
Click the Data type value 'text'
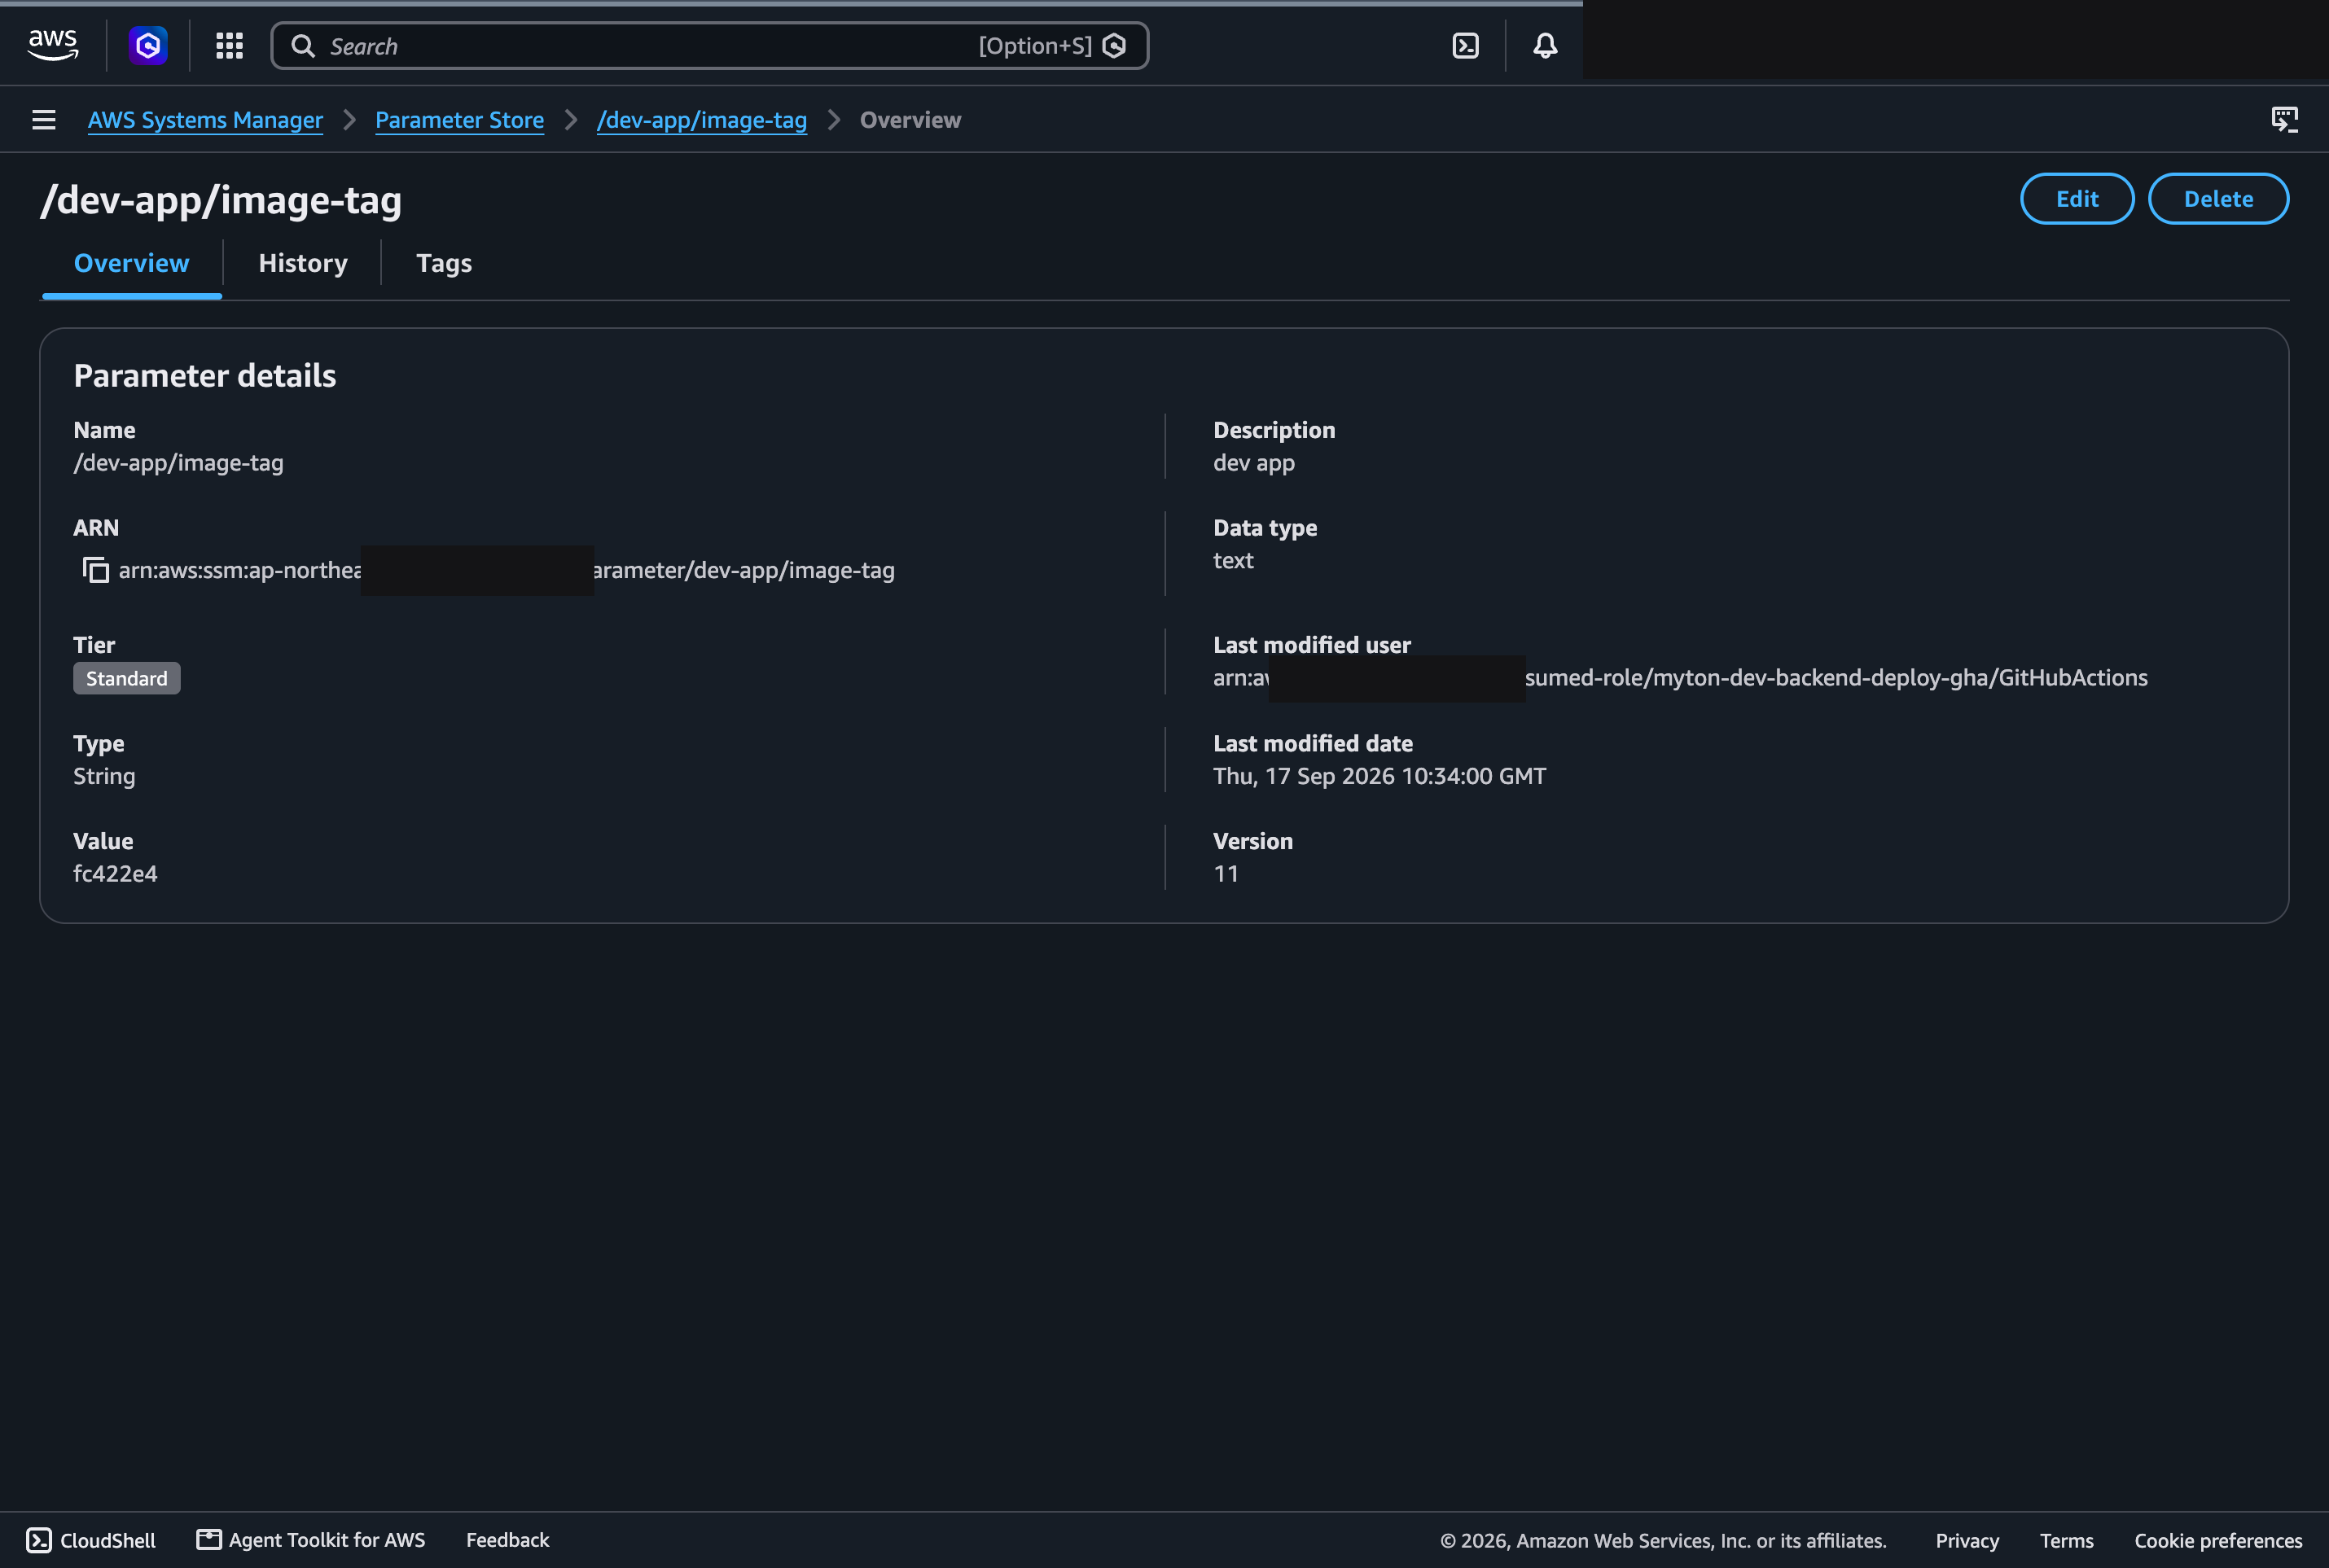tap(1233, 561)
